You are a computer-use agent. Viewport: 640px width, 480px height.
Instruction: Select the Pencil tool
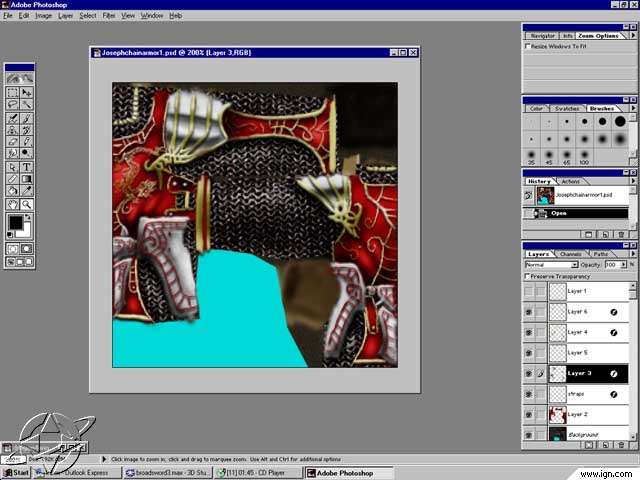26,142
